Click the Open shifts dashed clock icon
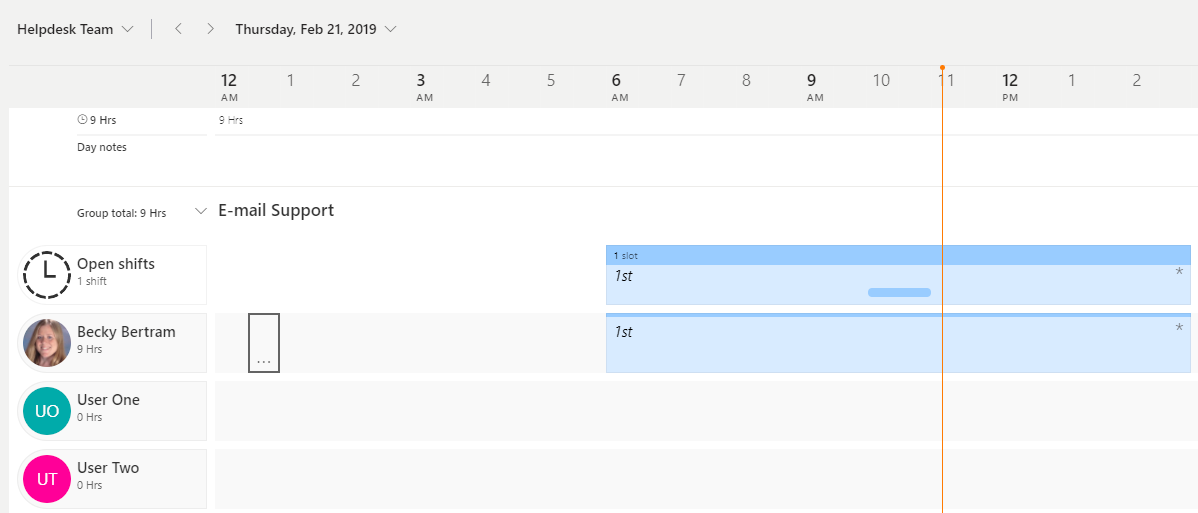Viewport: 1198px width, 513px height. pyautogui.click(x=46, y=275)
